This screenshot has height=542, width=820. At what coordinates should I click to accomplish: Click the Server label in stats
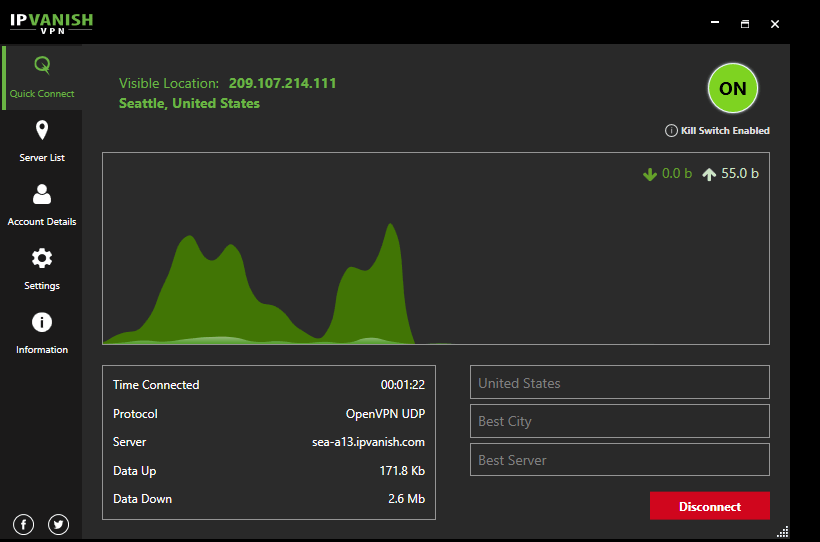click(x=129, y=442)
